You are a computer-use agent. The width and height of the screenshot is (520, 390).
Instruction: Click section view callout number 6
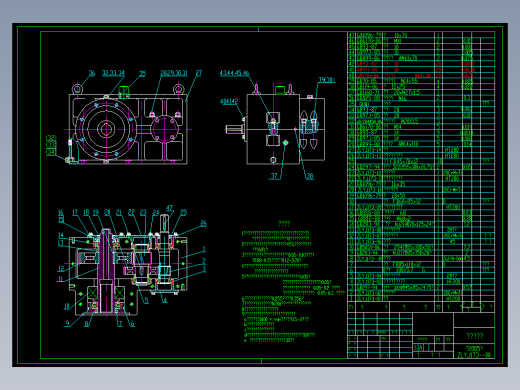pos(132,324)
